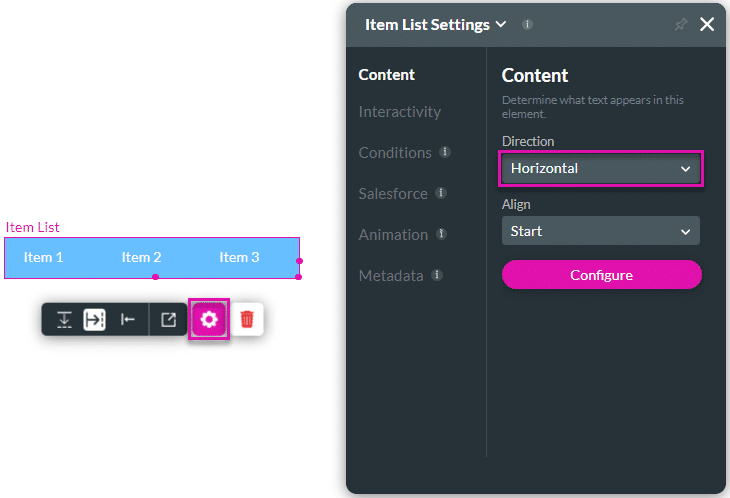The width and height of the screenshot is (730, 498).
Task: Open the Direction dropdown showing Horizontal
Action: (600, 169)
